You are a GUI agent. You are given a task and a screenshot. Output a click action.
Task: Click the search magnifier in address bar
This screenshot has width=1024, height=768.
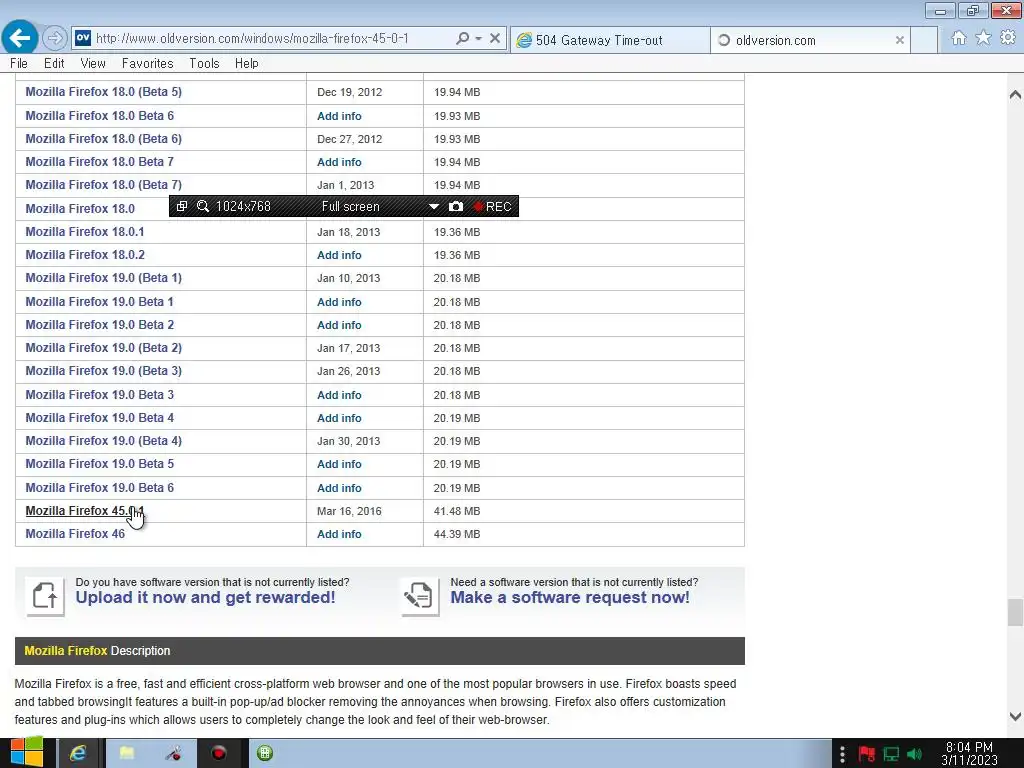click(462, 38)
